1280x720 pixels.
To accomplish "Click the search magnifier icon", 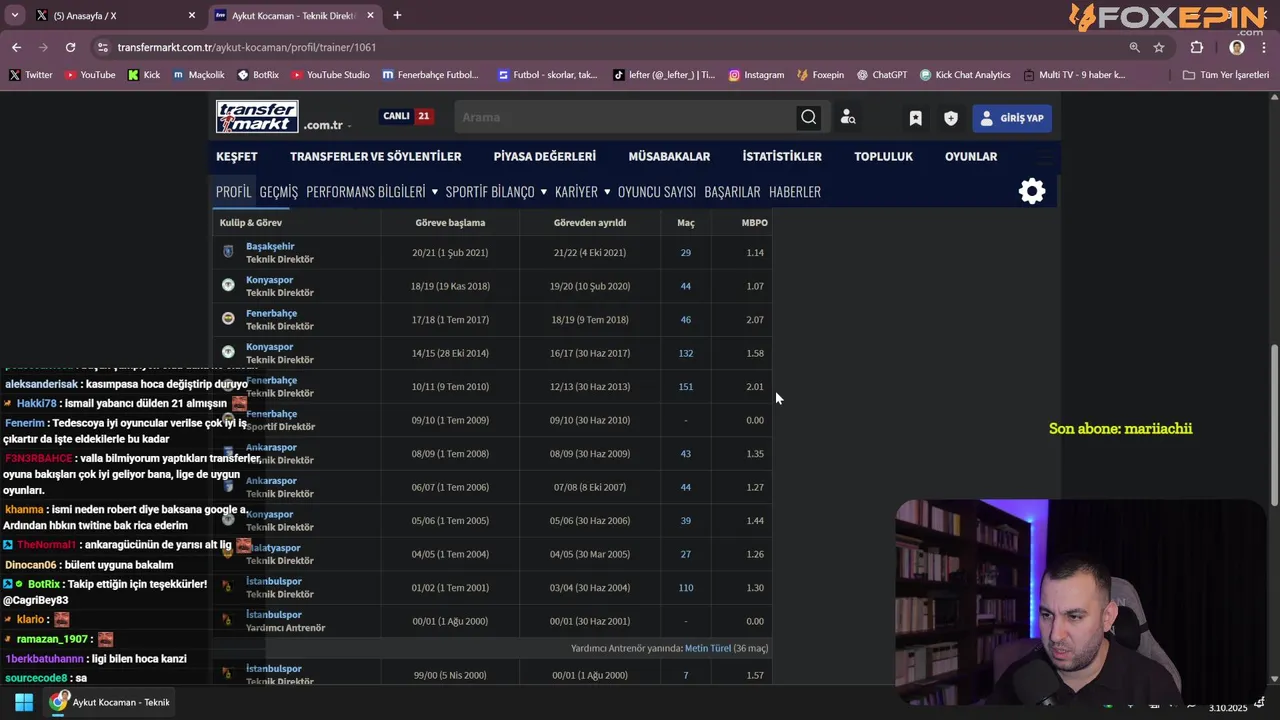I will (x=808, y=117).
